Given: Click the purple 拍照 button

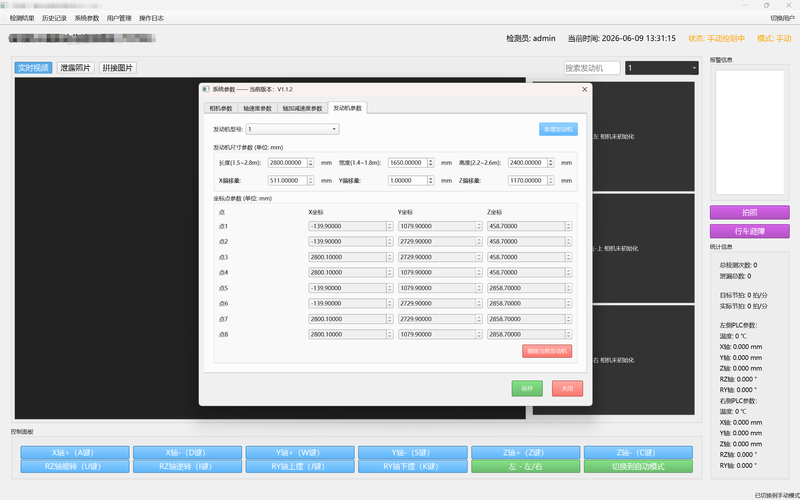Looking at the screenshot, I should click(749, 212).
